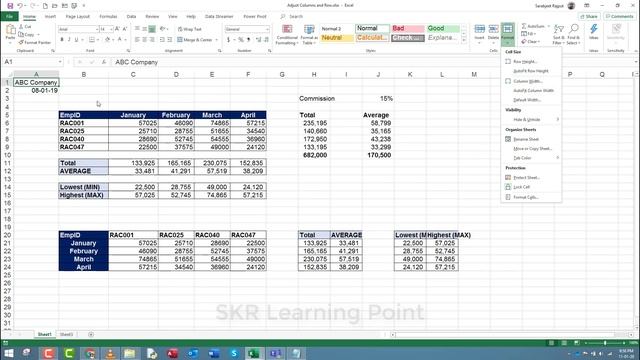
Task: Expand Tab Color submenu
Action: tap(531, 158)
